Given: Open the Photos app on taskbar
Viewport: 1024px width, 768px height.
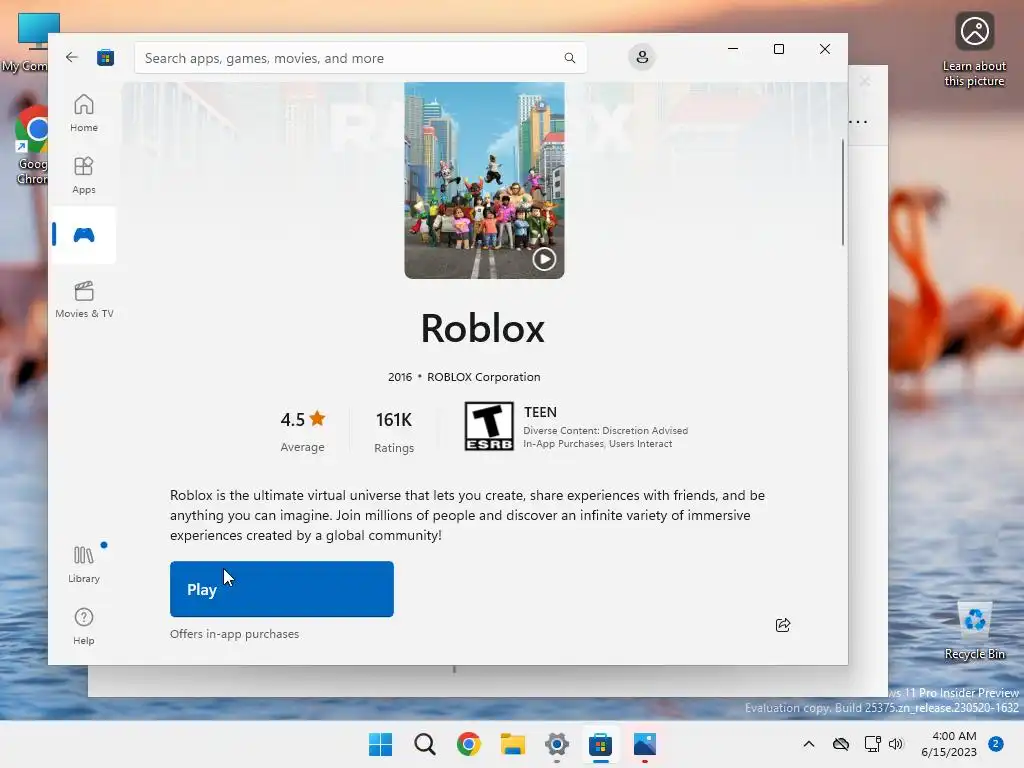Looking at the screenshot, I should click(645, 744).
